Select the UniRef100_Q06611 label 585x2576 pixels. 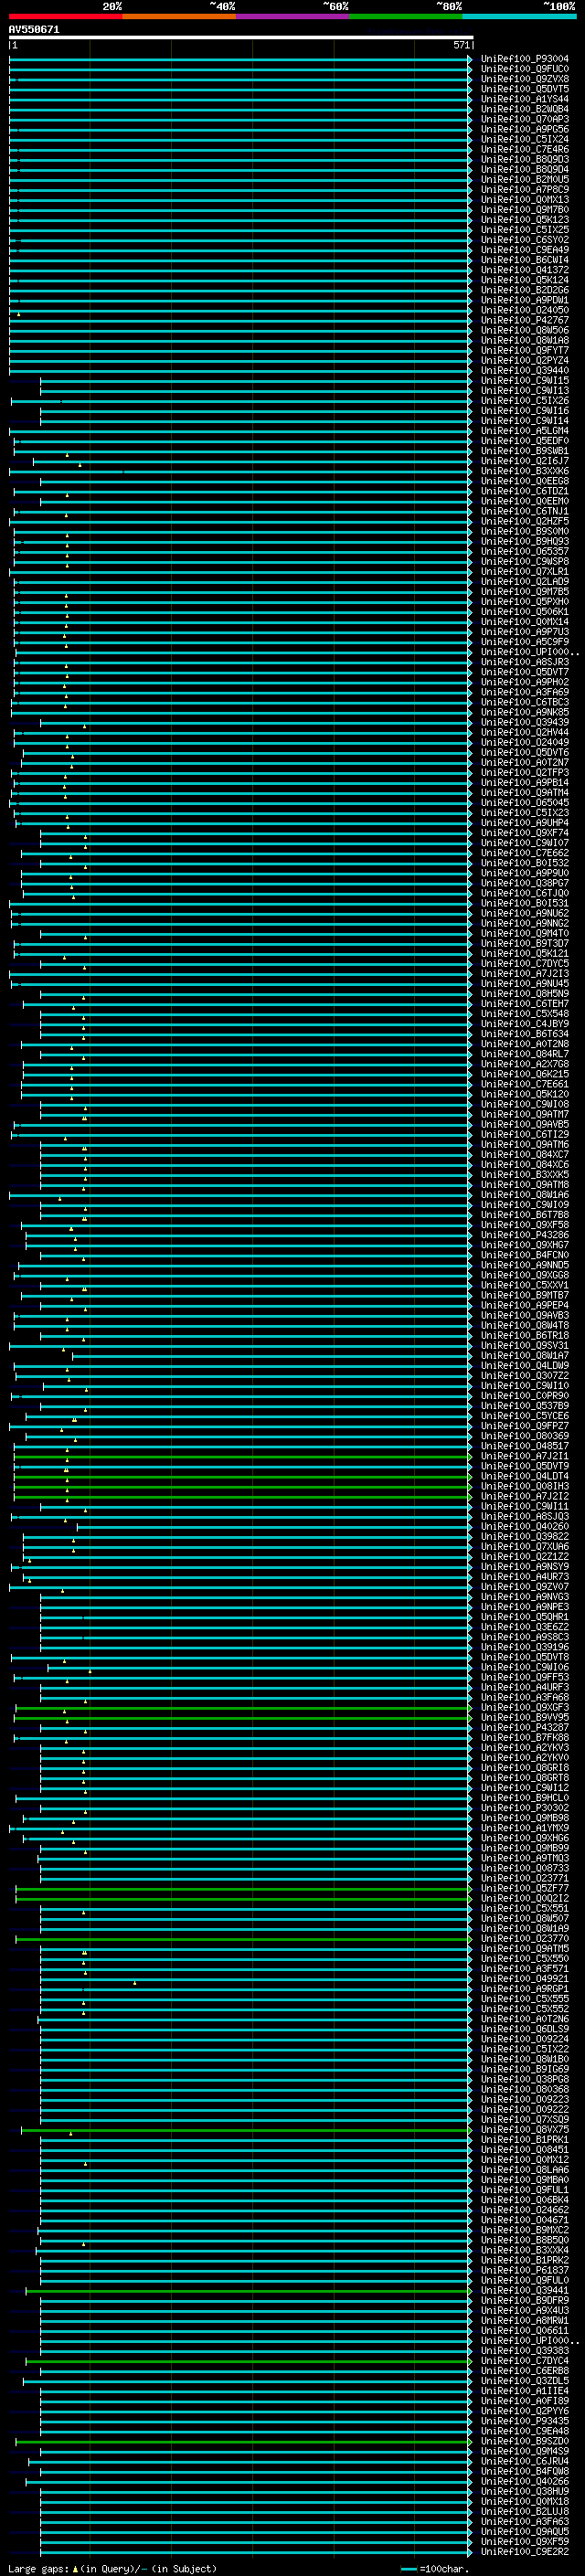[525, 2331]
